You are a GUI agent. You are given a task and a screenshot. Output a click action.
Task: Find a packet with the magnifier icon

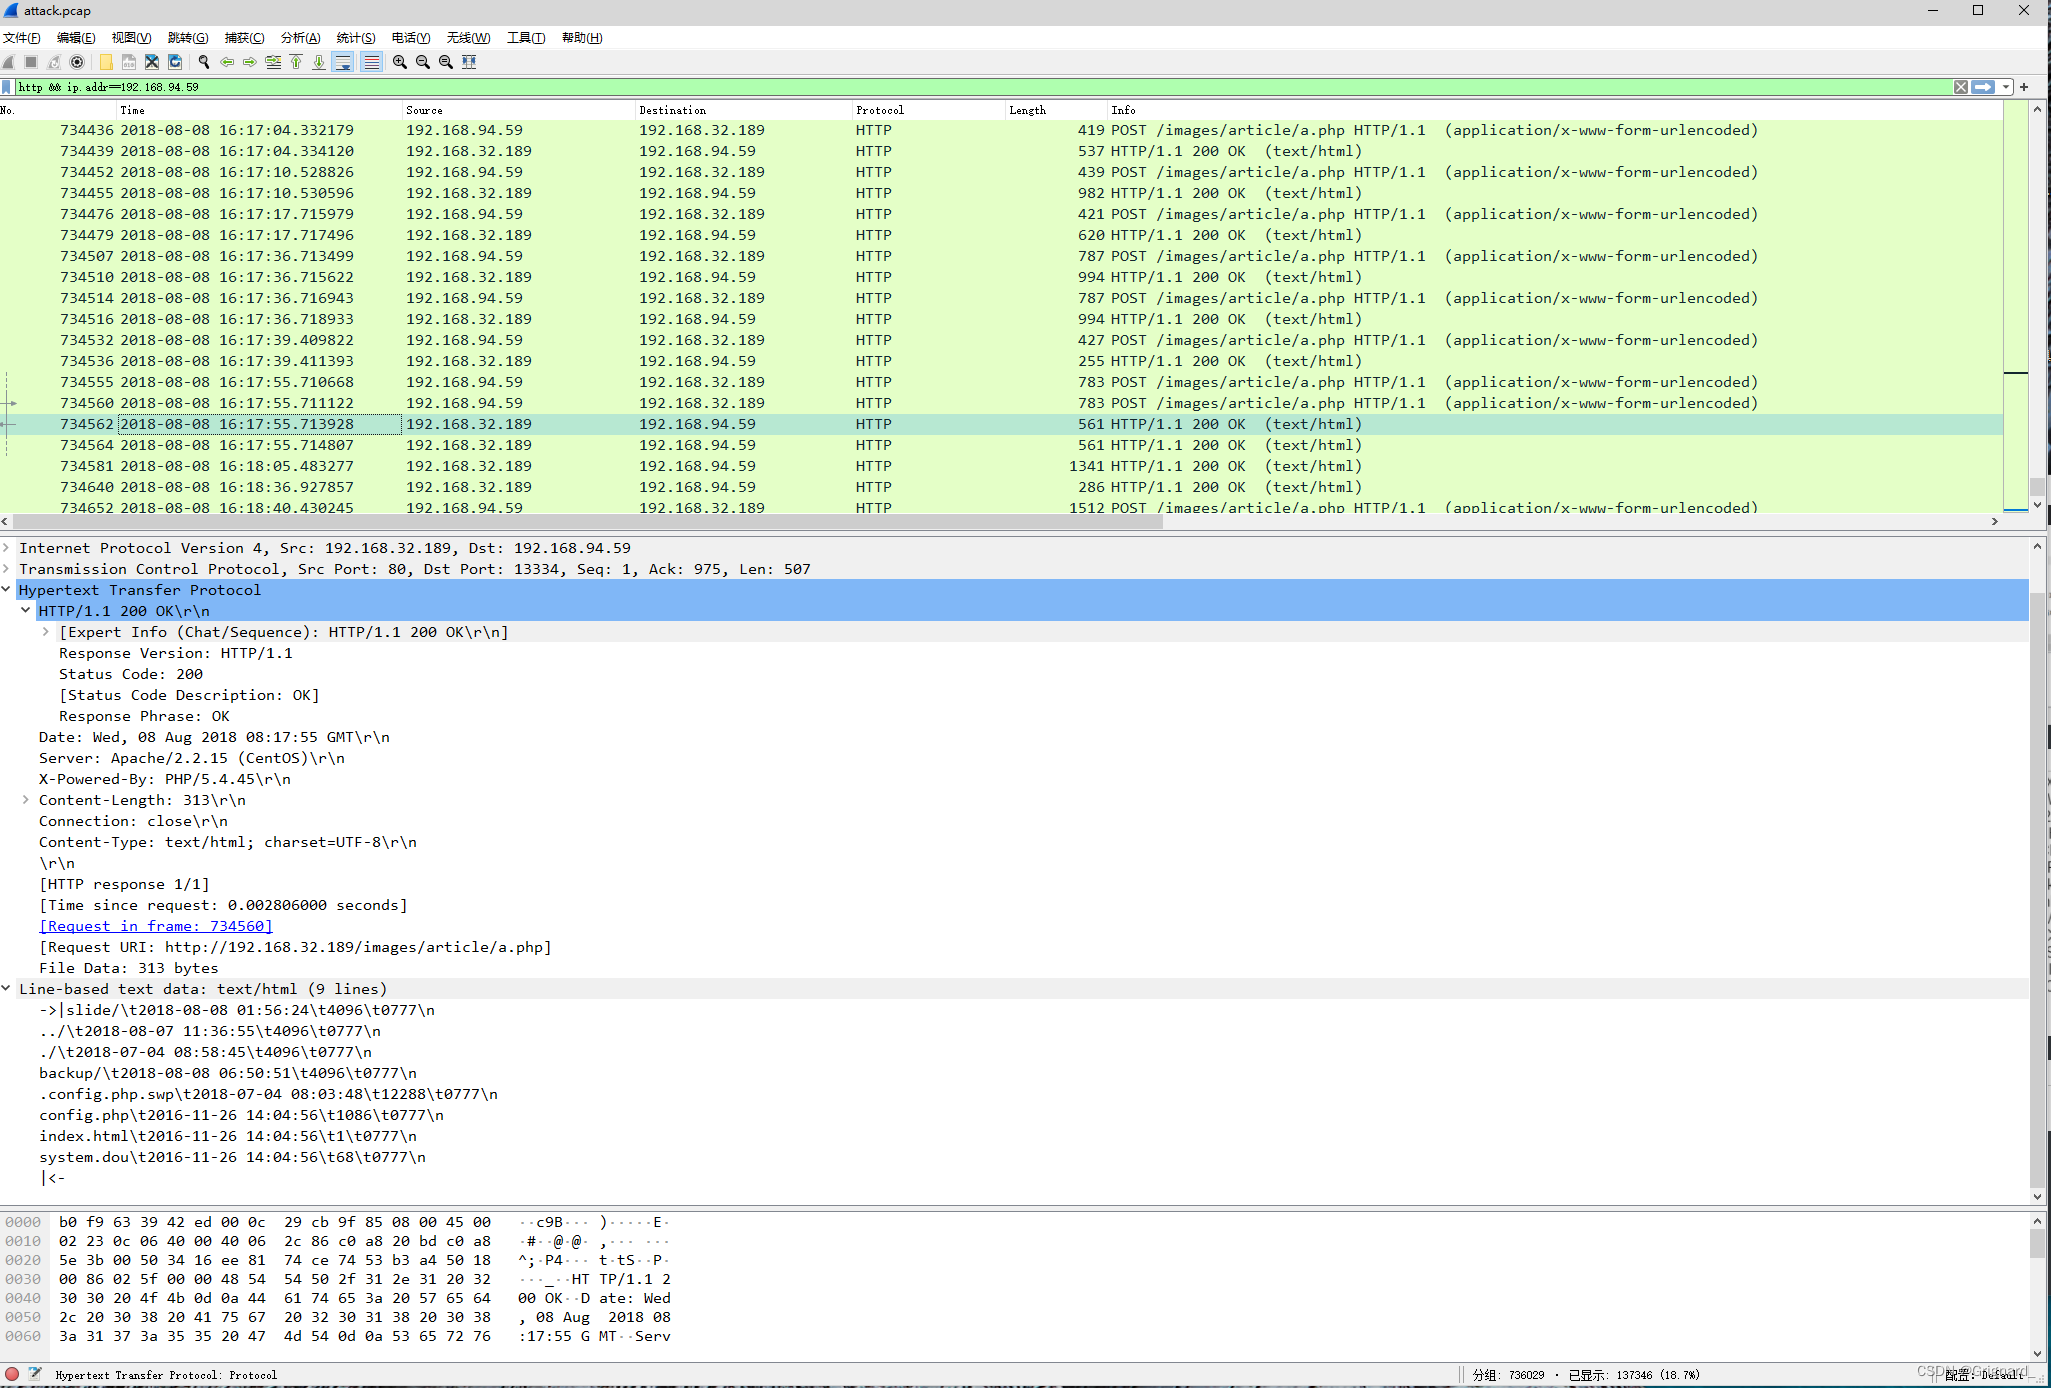point(204,62)
